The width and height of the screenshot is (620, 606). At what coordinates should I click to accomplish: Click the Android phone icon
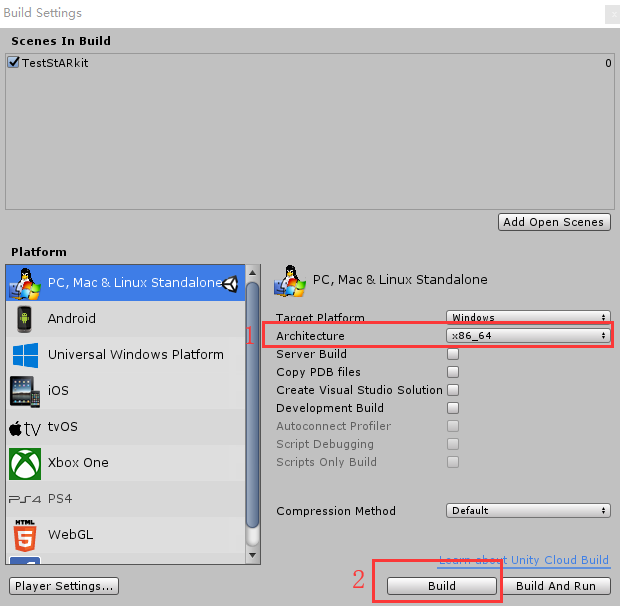point(25,319)
